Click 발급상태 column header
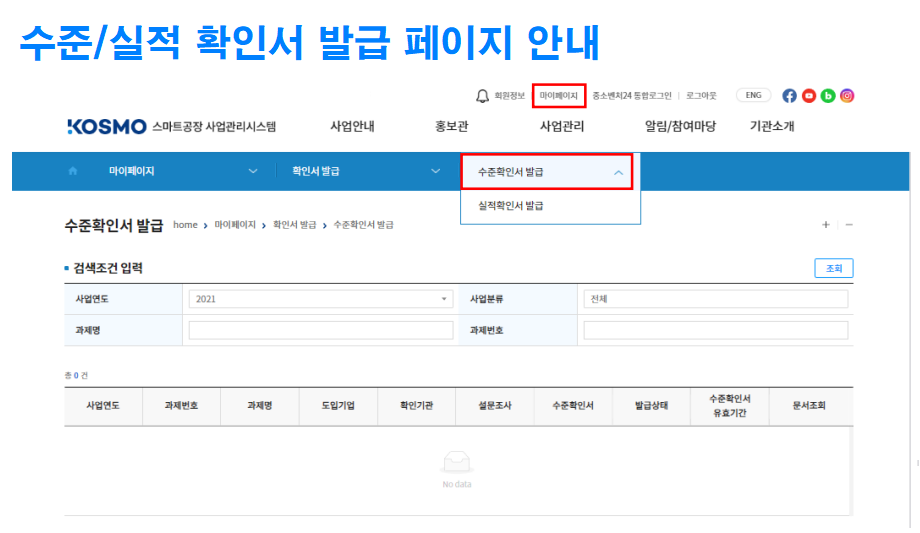The height and width of the screenshot is (533, 920). [651, 406]
